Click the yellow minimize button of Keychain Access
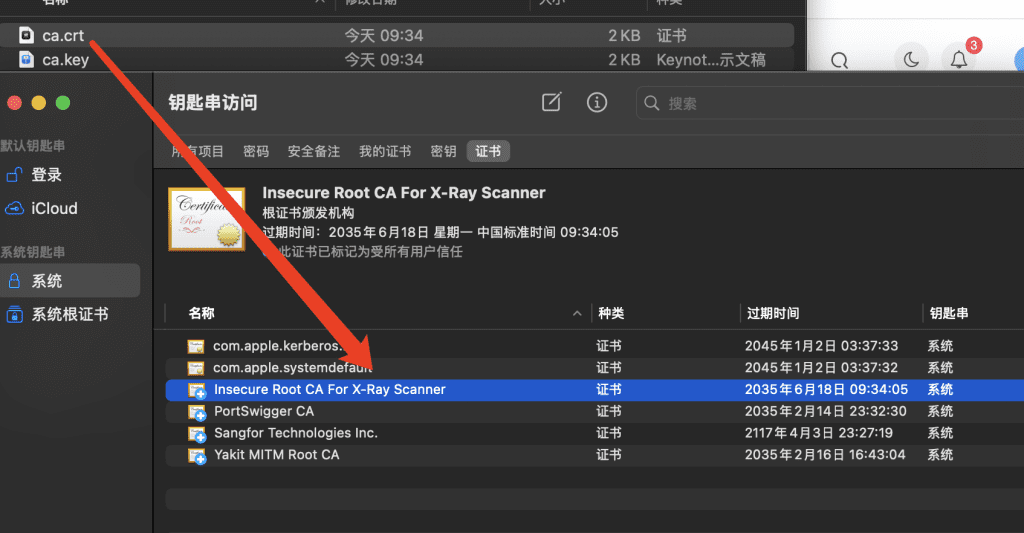 [x=39, y=103]
